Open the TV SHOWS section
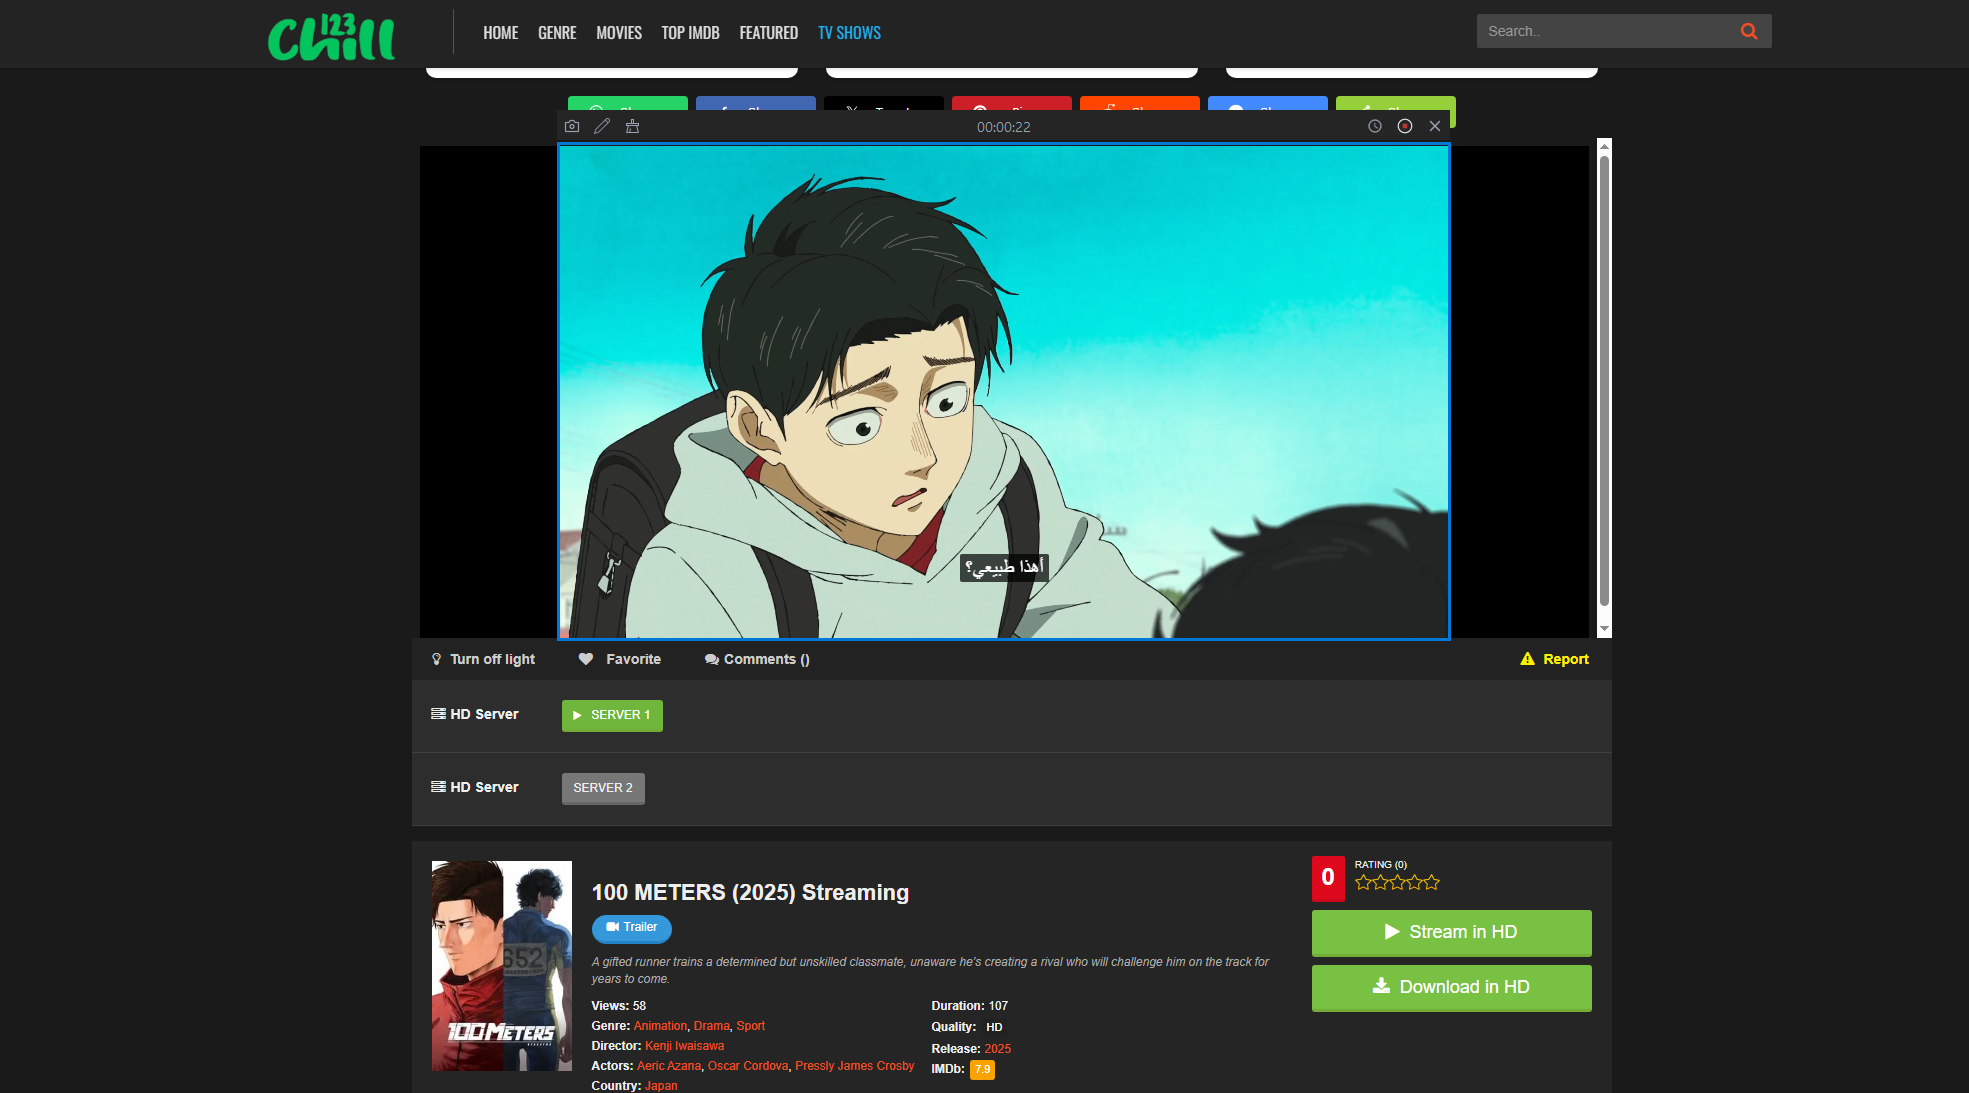This screenshot has width=1969, height=1093. 849,32
